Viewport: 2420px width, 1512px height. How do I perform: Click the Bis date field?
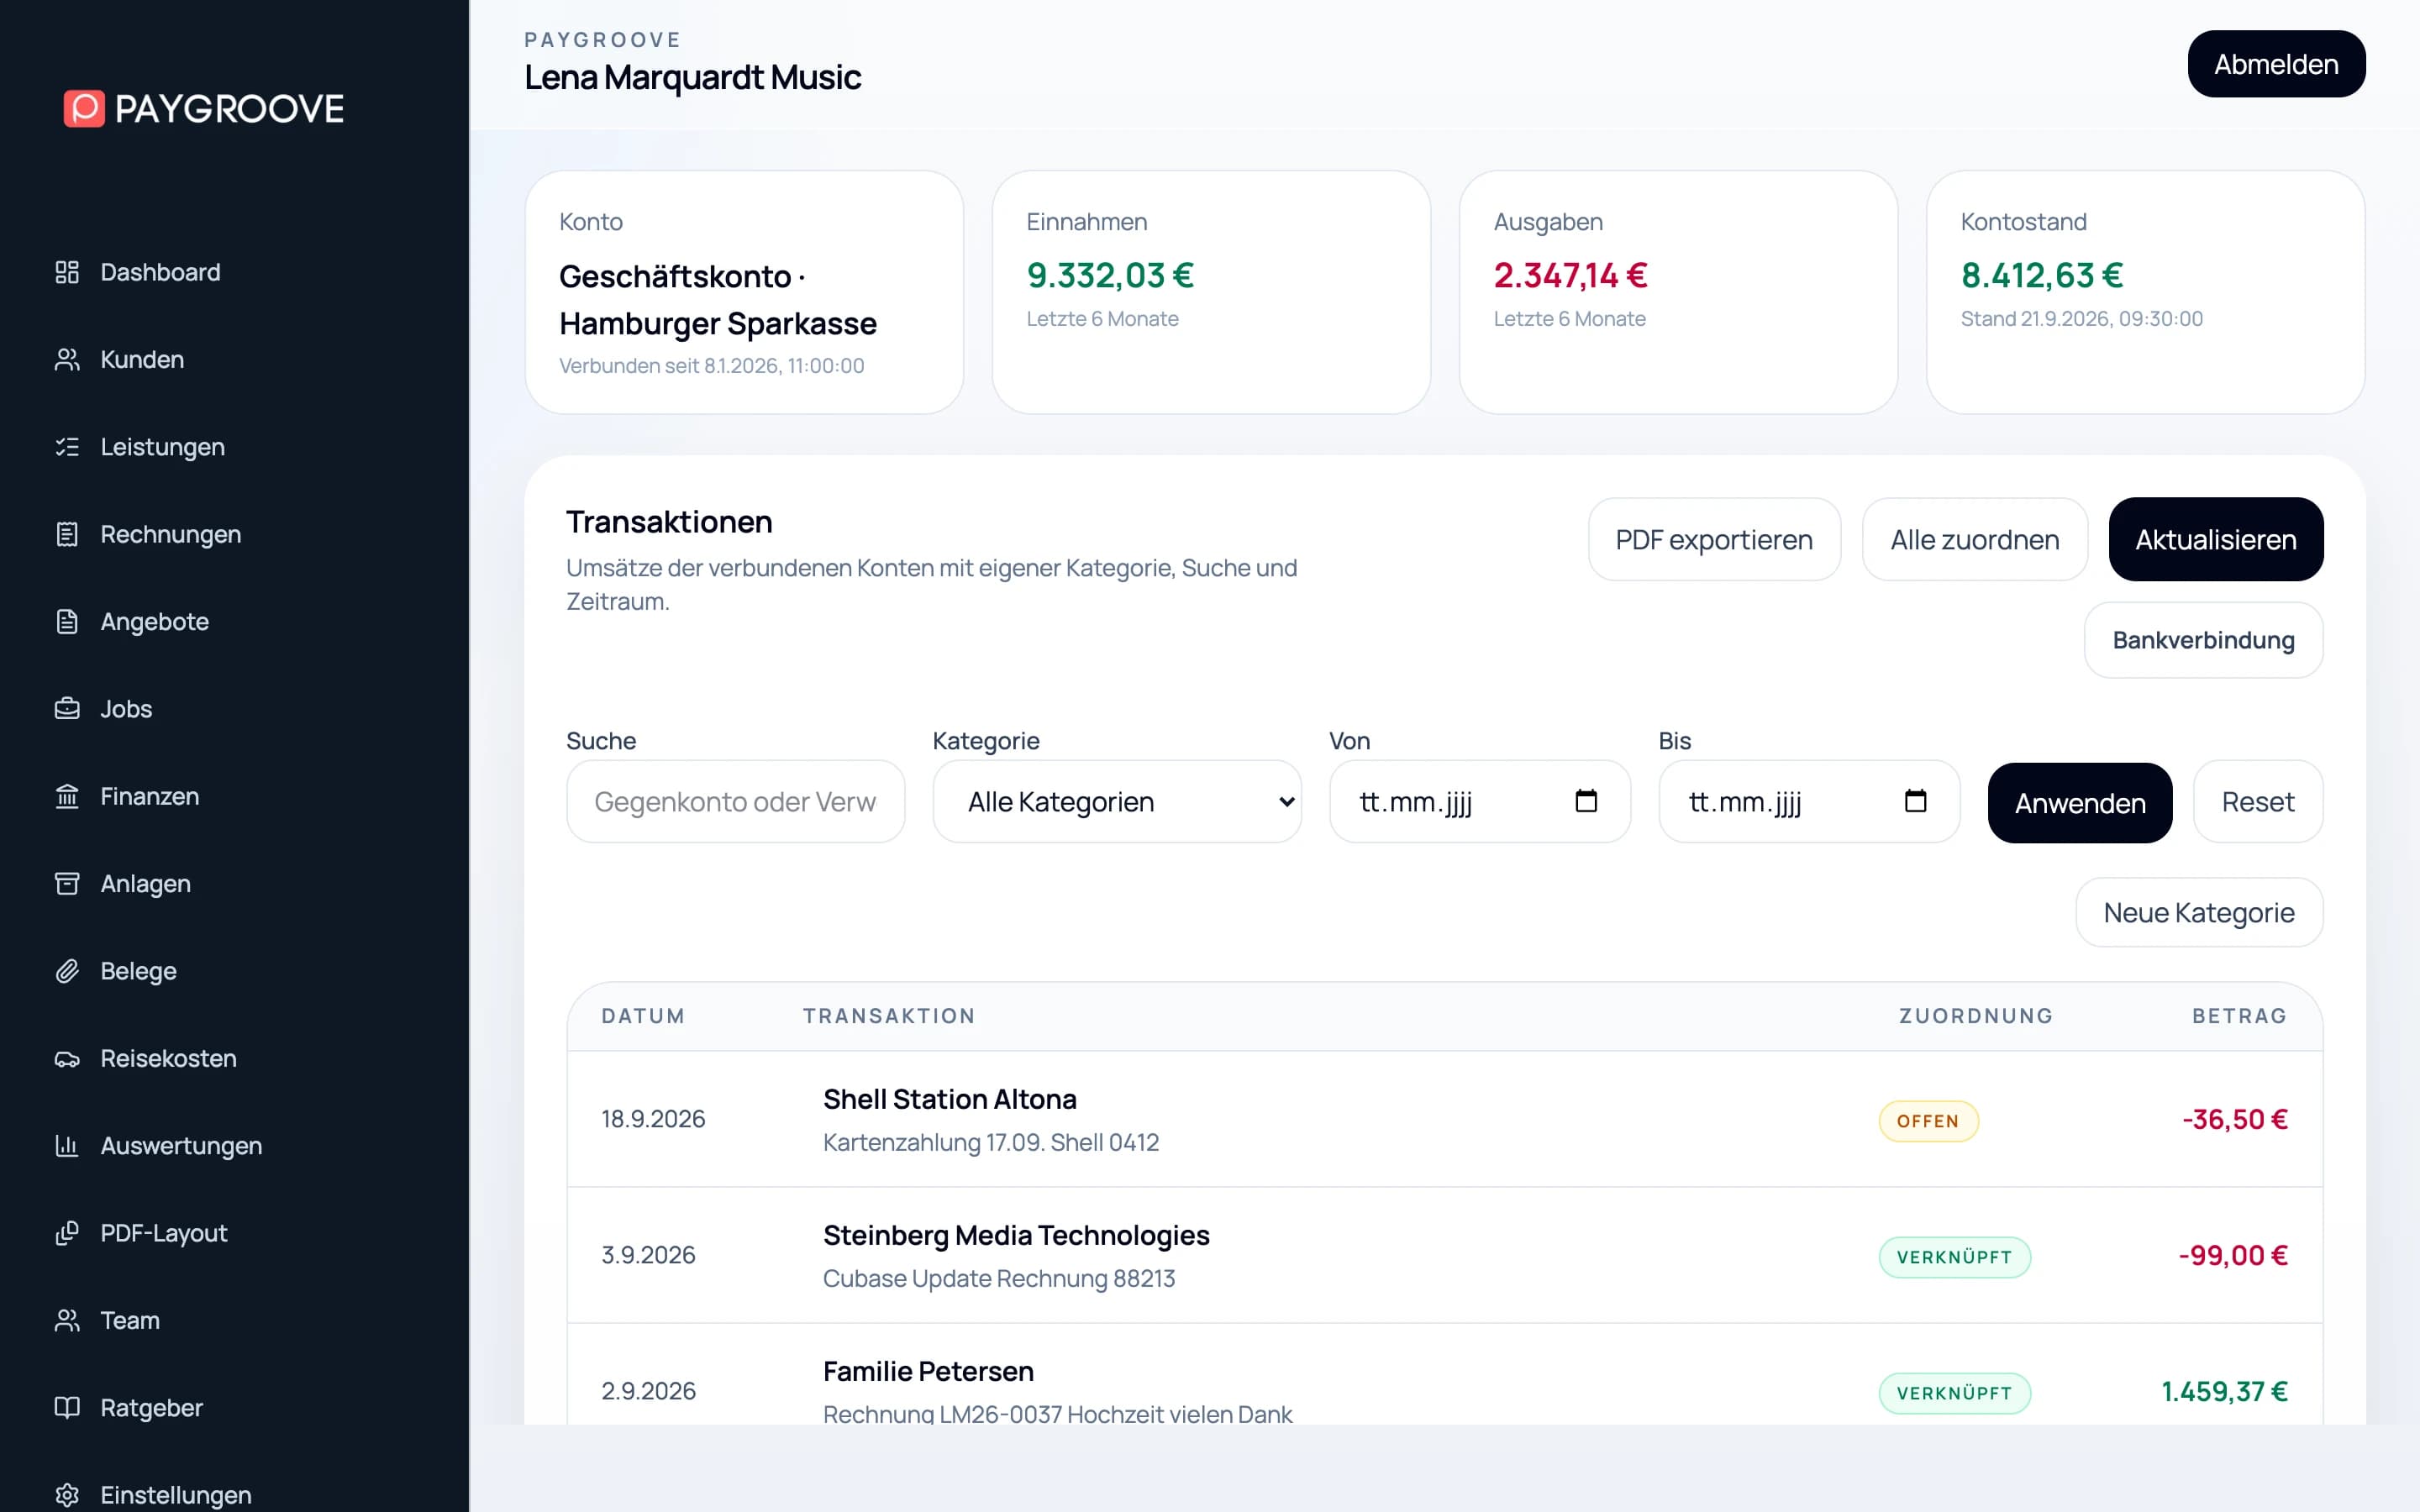1809,802
